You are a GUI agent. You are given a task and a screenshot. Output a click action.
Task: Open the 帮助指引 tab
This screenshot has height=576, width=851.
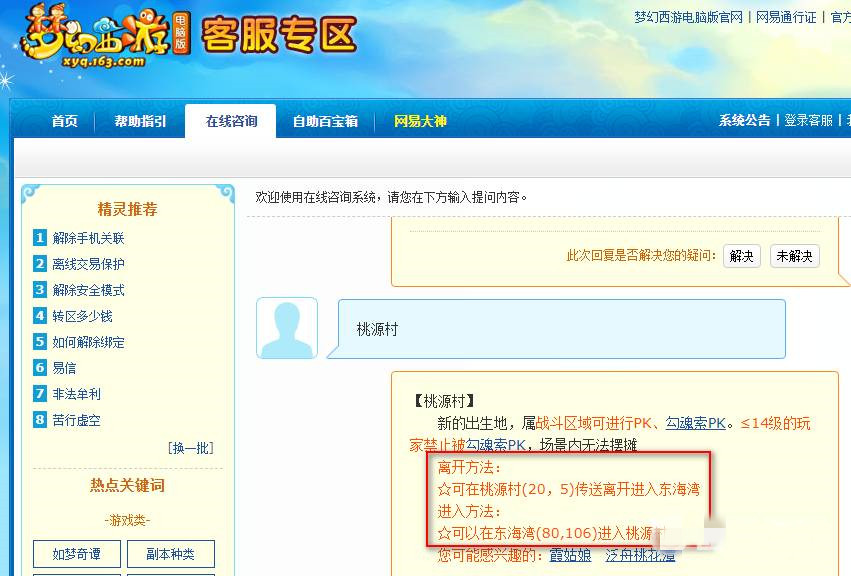pyautogui.click(x=139, y=119)
